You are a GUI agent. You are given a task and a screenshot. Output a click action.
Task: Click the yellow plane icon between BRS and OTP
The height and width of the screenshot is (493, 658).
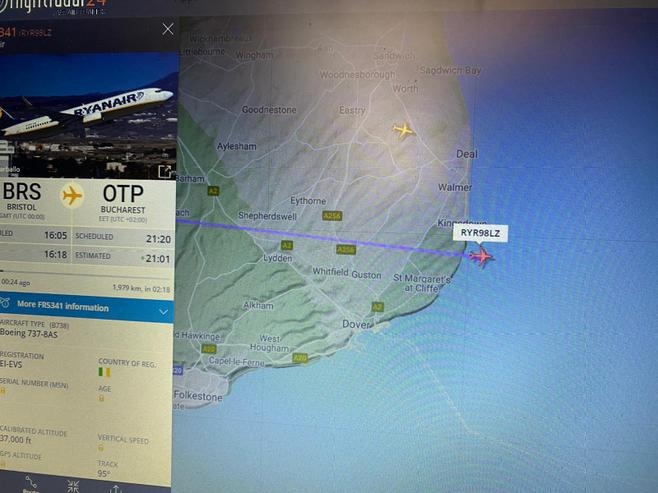72,196
